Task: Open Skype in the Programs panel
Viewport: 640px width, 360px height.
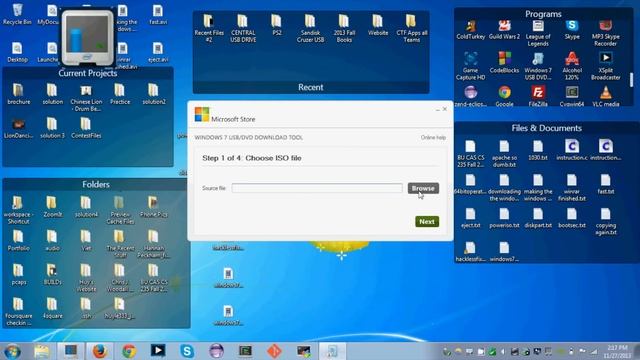Action: click(572, 29)
